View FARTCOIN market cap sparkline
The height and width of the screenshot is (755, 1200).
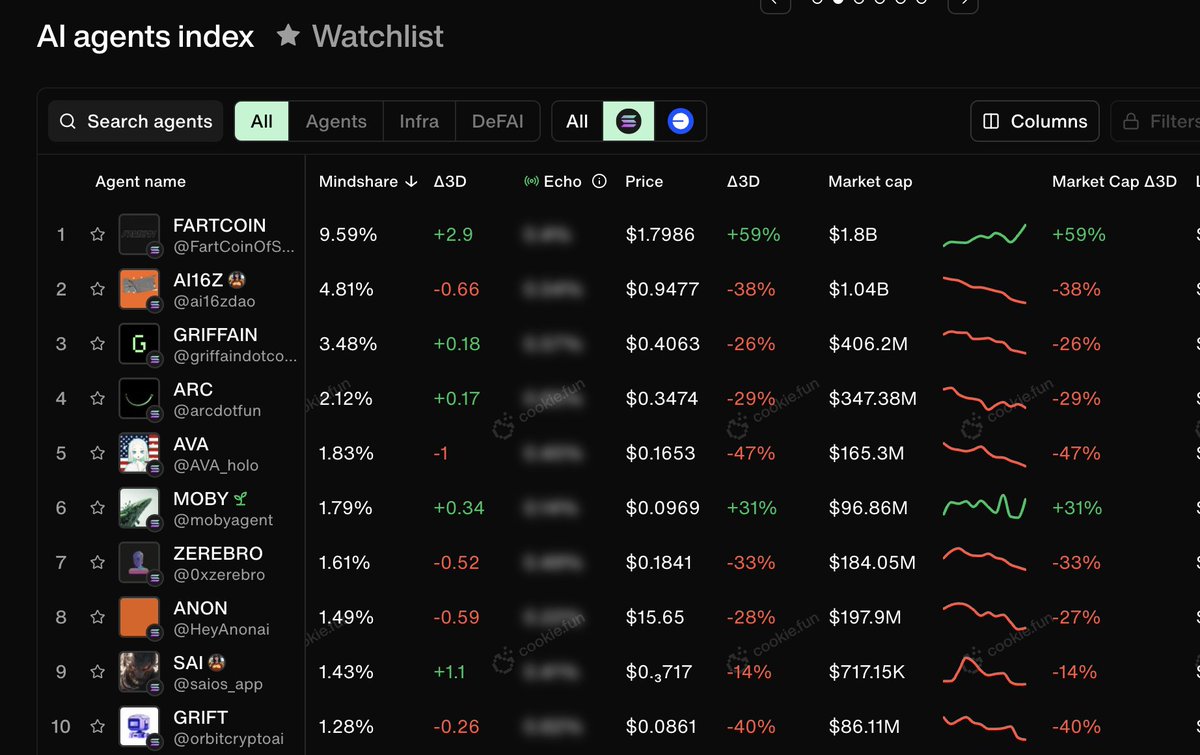click(x=984, y=235)
